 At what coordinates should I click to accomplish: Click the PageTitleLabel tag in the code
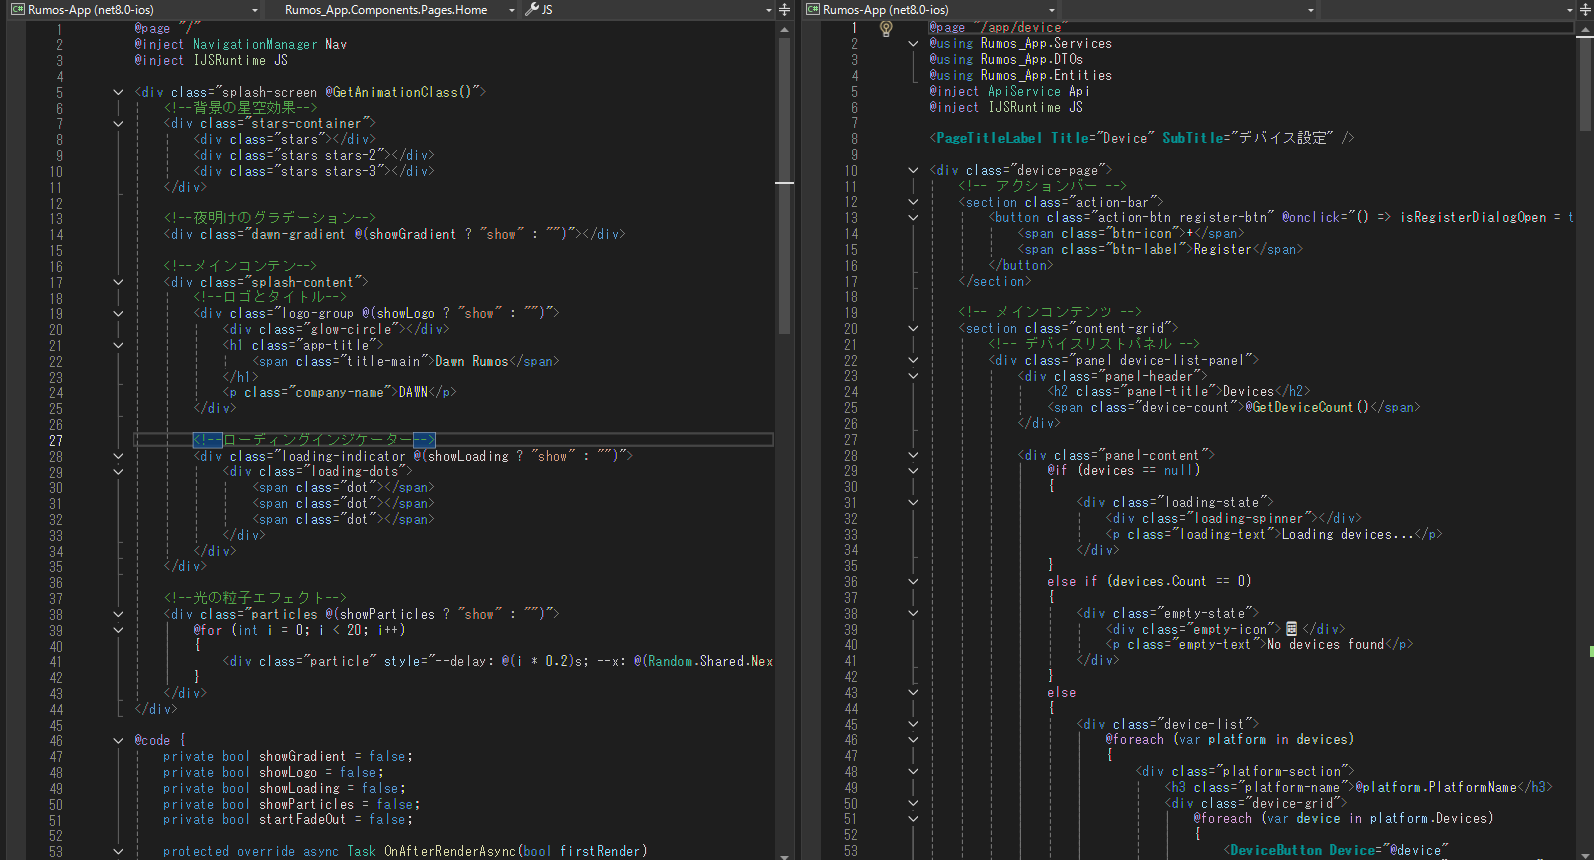(x=988, y=138)
